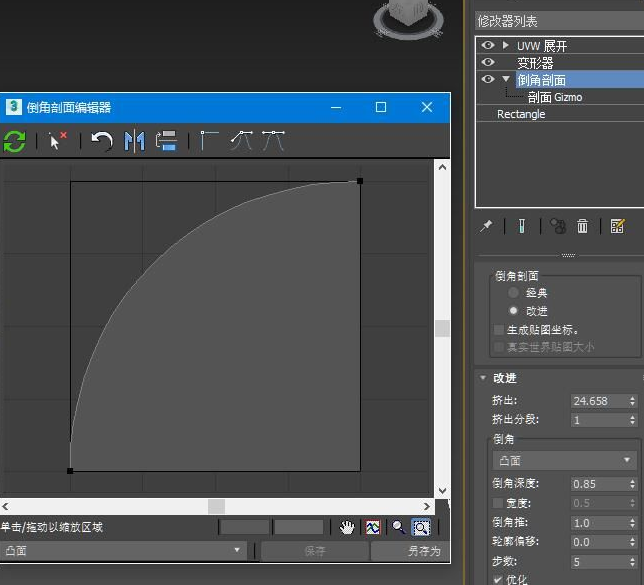Image resolution: width=644 pixels, height=585 pixels.
Task: Select the 经典 radio button
Action: point(513,292)
